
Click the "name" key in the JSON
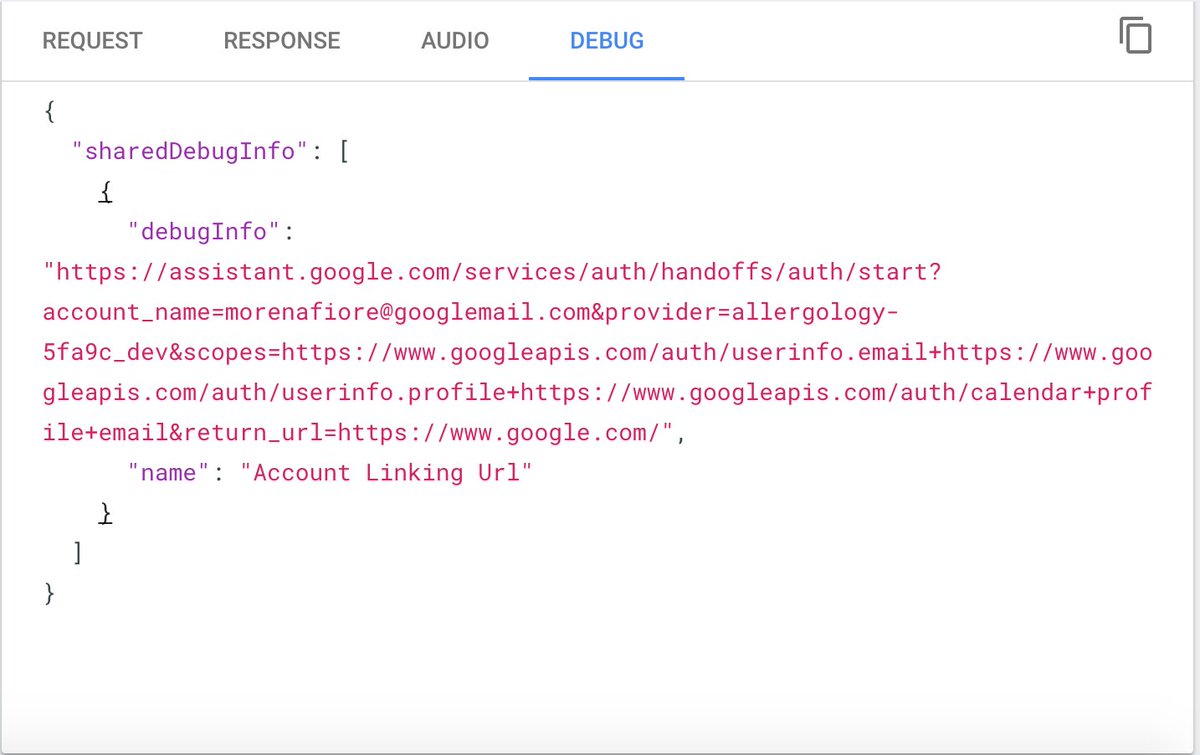(x=168, y=472)
